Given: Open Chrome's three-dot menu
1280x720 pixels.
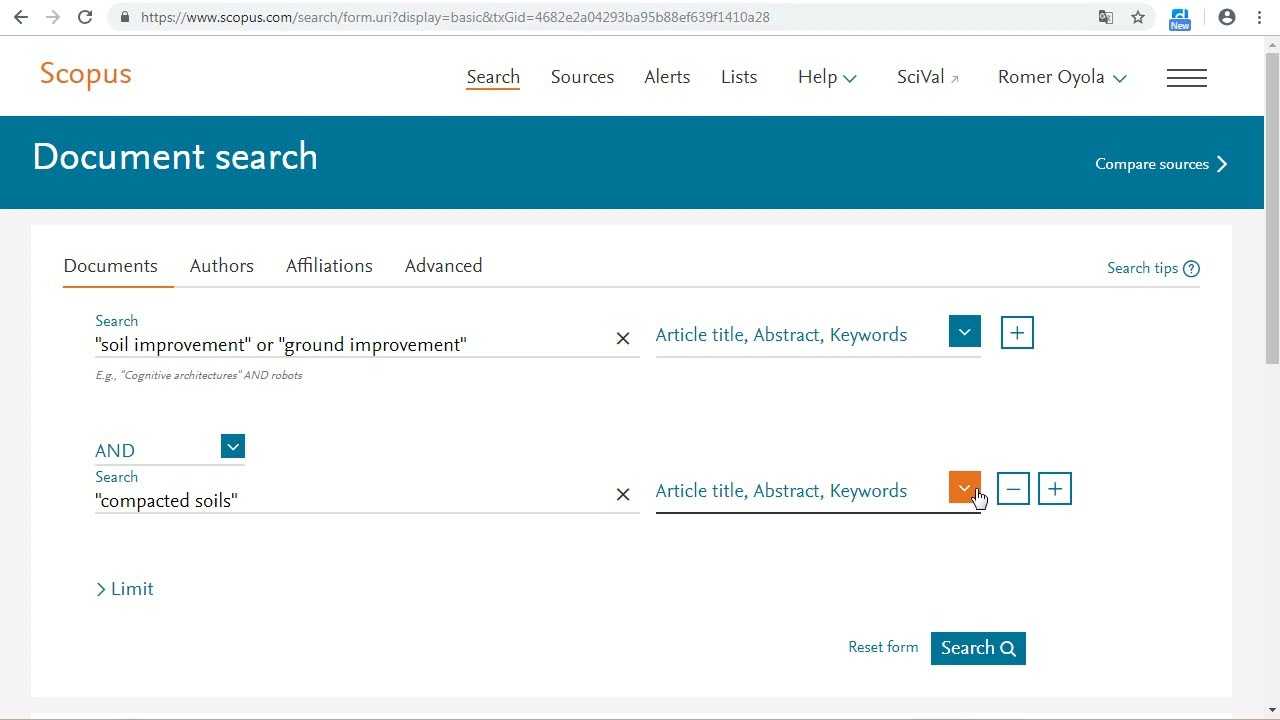Looking at the screenshot, I should pos(1259,17).
